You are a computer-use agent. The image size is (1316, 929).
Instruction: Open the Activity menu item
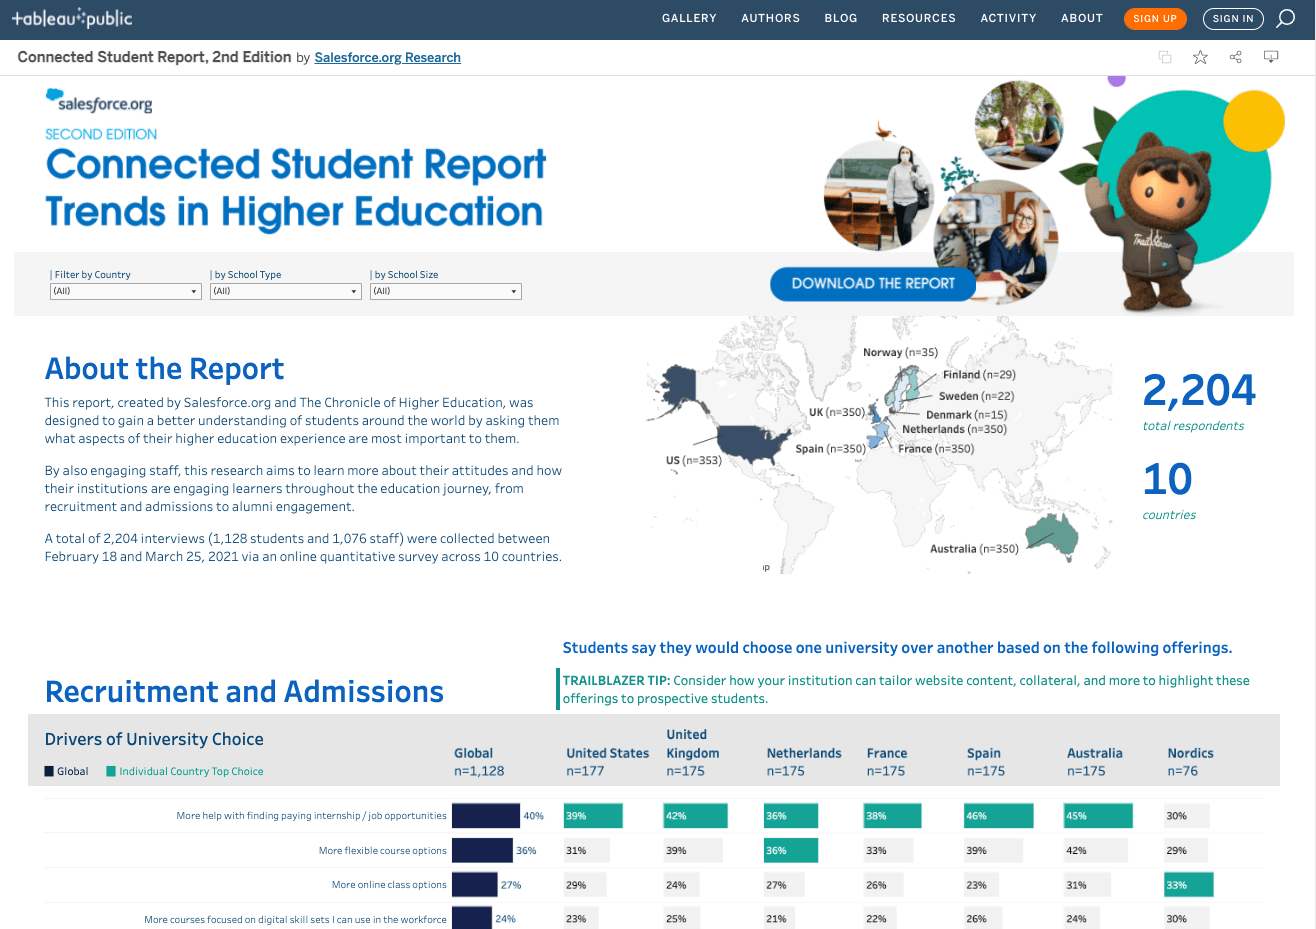coord(1008,18)
